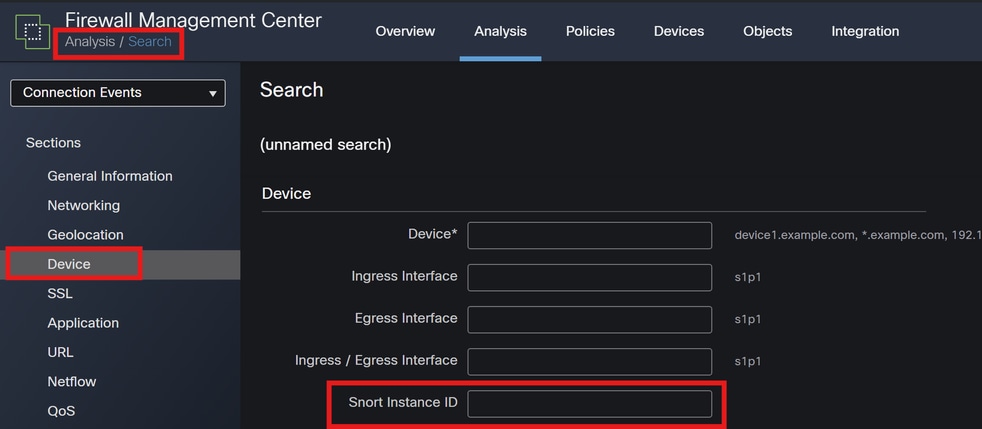
Task: Focus the Egress Interface input field
Action: coord(589,319)
